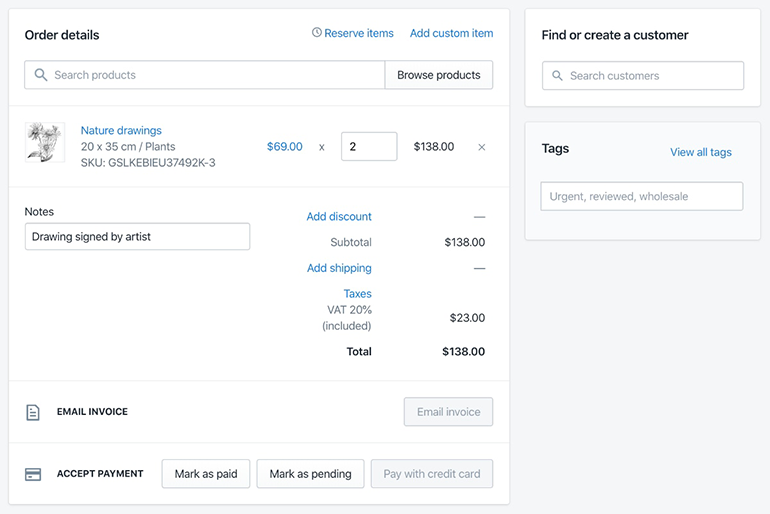Open View all tags link
Viewport: 770px width, 514px height.
[x=701, y=152]
